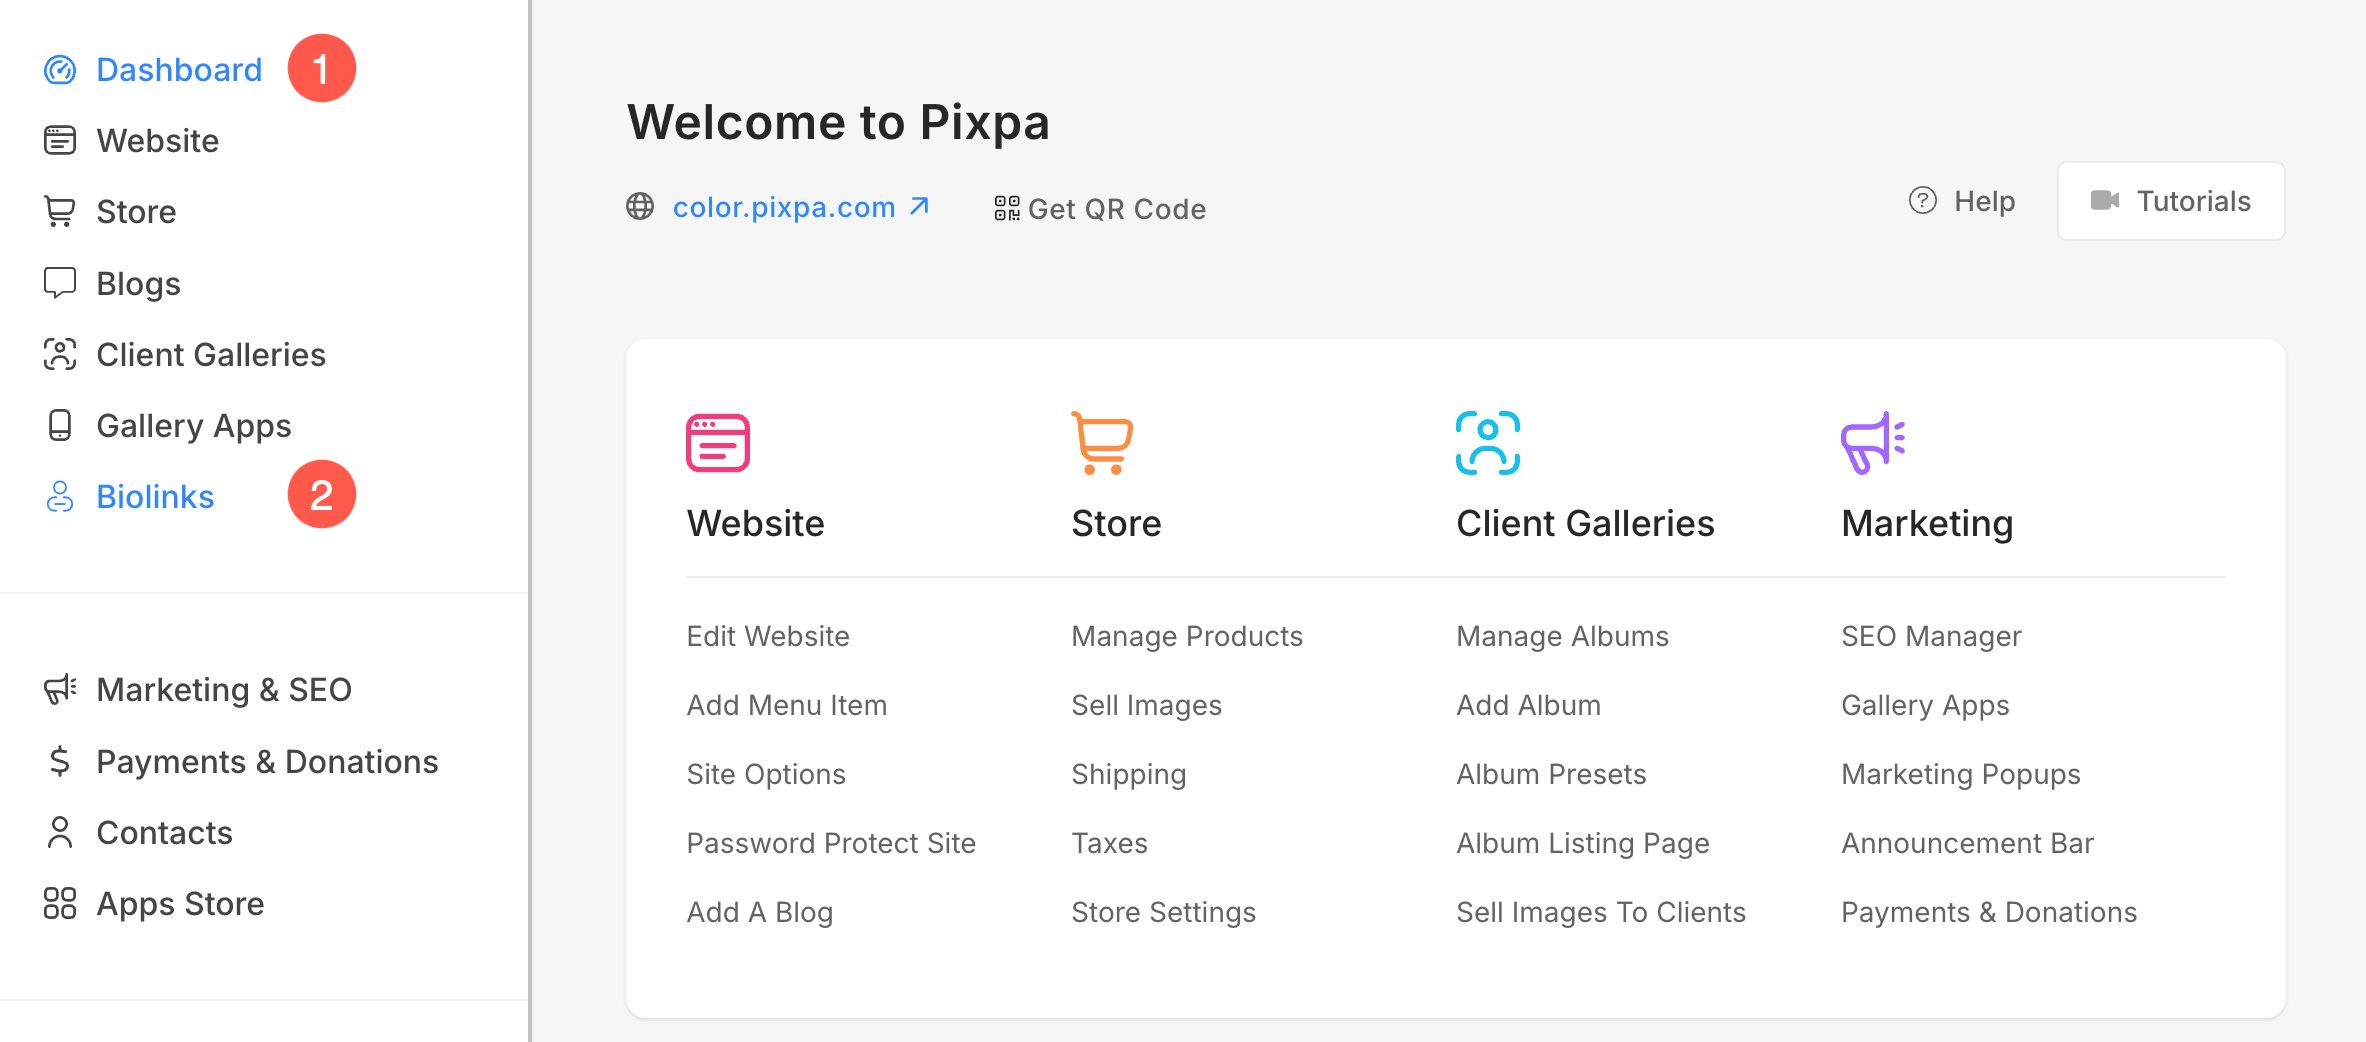Click the Blogs speech bubble icon
This screenshot has height=1042, width=2366.
[60, 283]
